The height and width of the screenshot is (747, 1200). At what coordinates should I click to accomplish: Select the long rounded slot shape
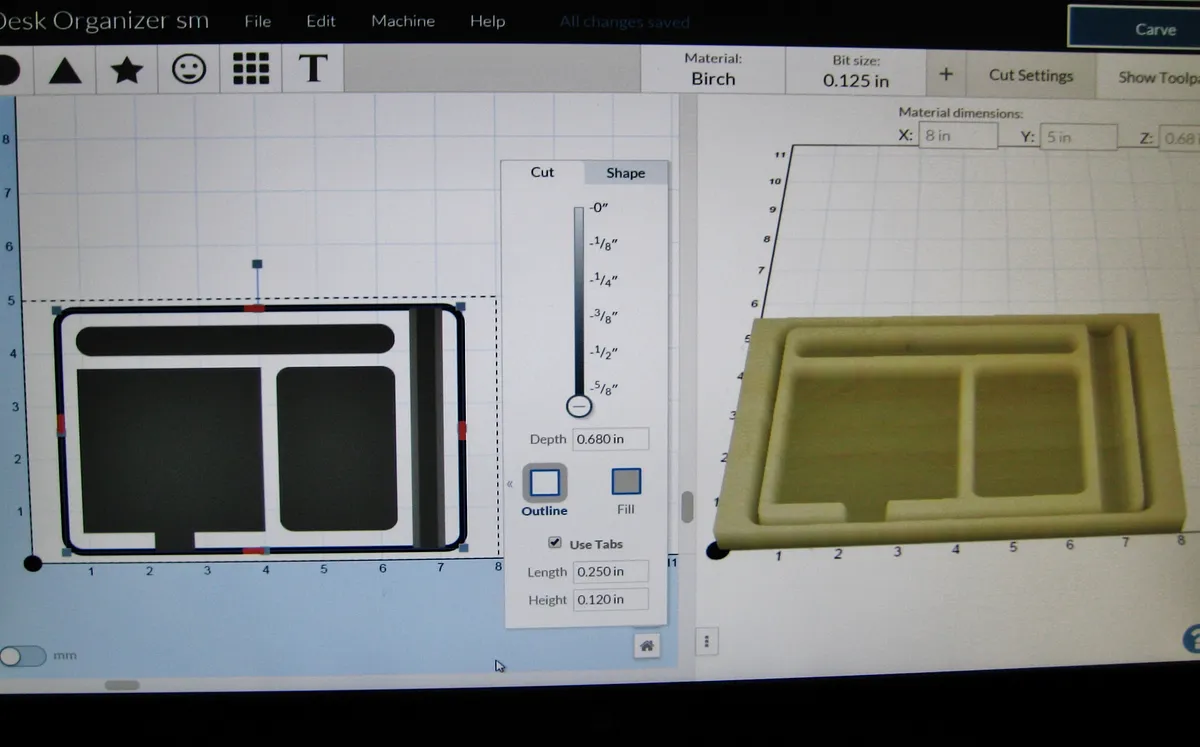[235, 339]
